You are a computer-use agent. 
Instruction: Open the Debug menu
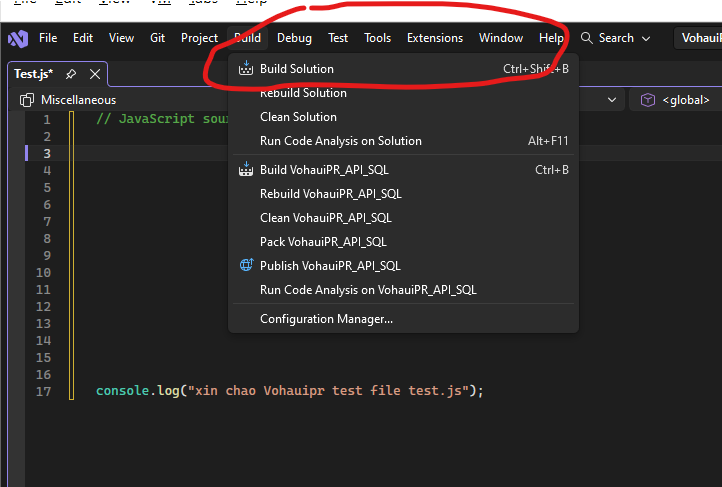click(294, 38)
